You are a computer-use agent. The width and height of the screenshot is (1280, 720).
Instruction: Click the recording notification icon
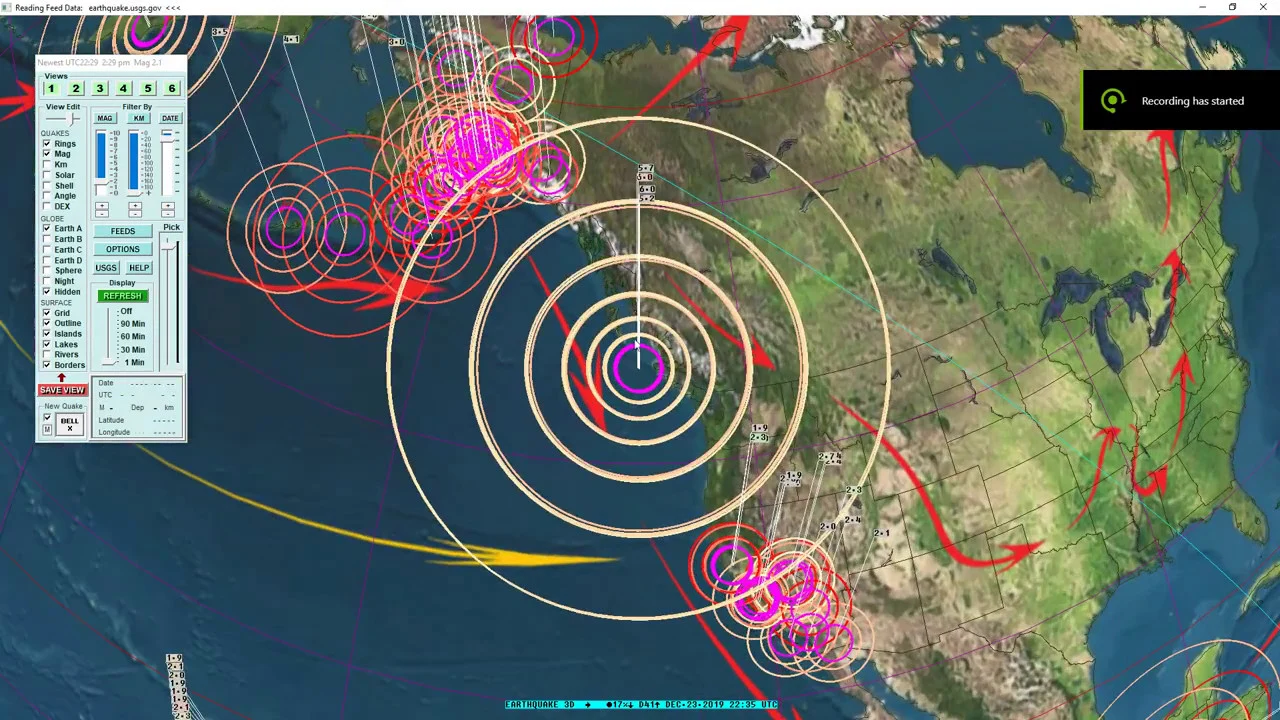1112,100
